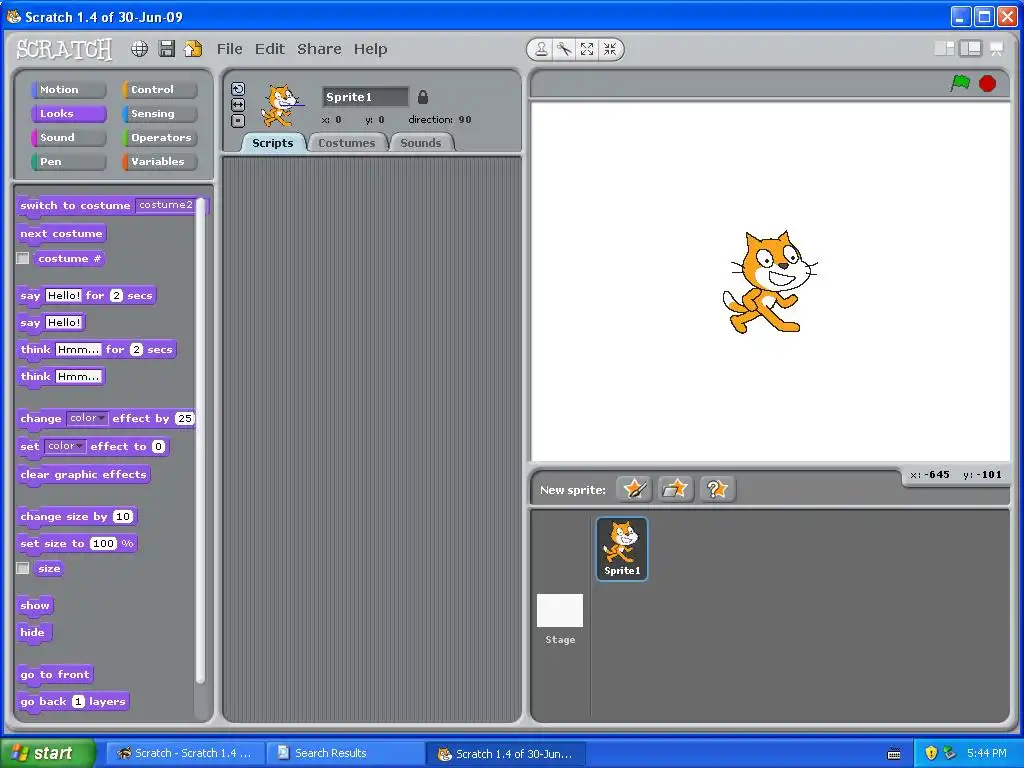Set rotation style to don't rotate
Viewport: 1024px width, 768px height.
(238, 121)
